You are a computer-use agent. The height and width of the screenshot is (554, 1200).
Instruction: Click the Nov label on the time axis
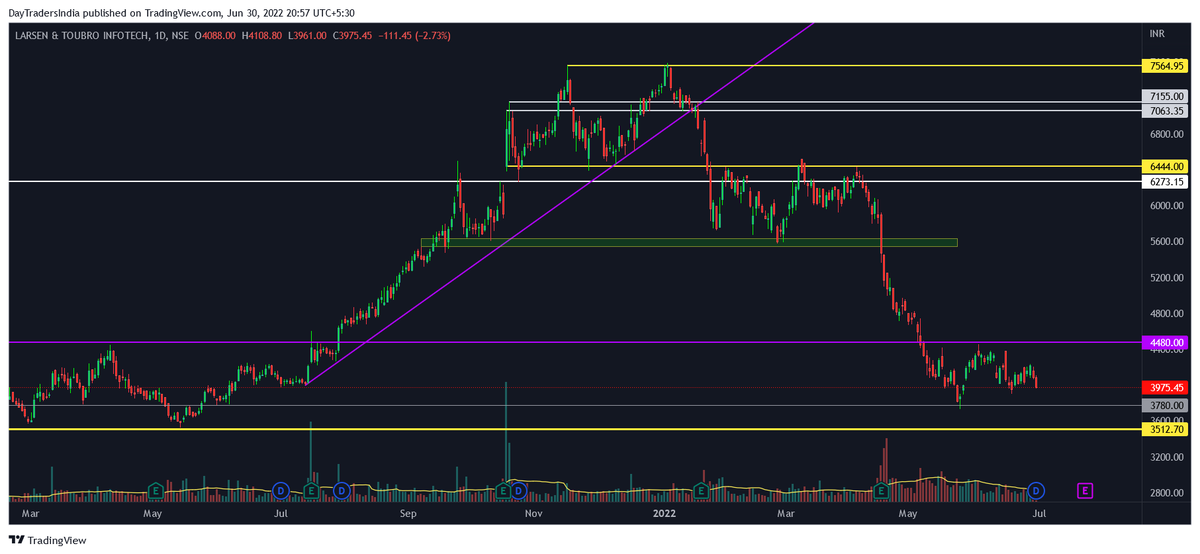[x=533, y=514]
